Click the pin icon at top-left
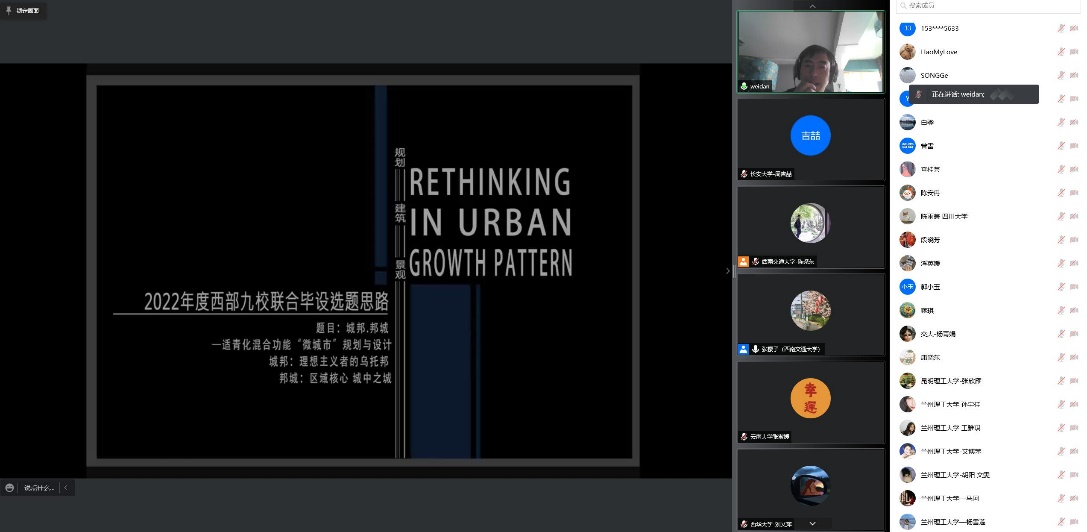The image size is (1087, 532). click(9, 10)
